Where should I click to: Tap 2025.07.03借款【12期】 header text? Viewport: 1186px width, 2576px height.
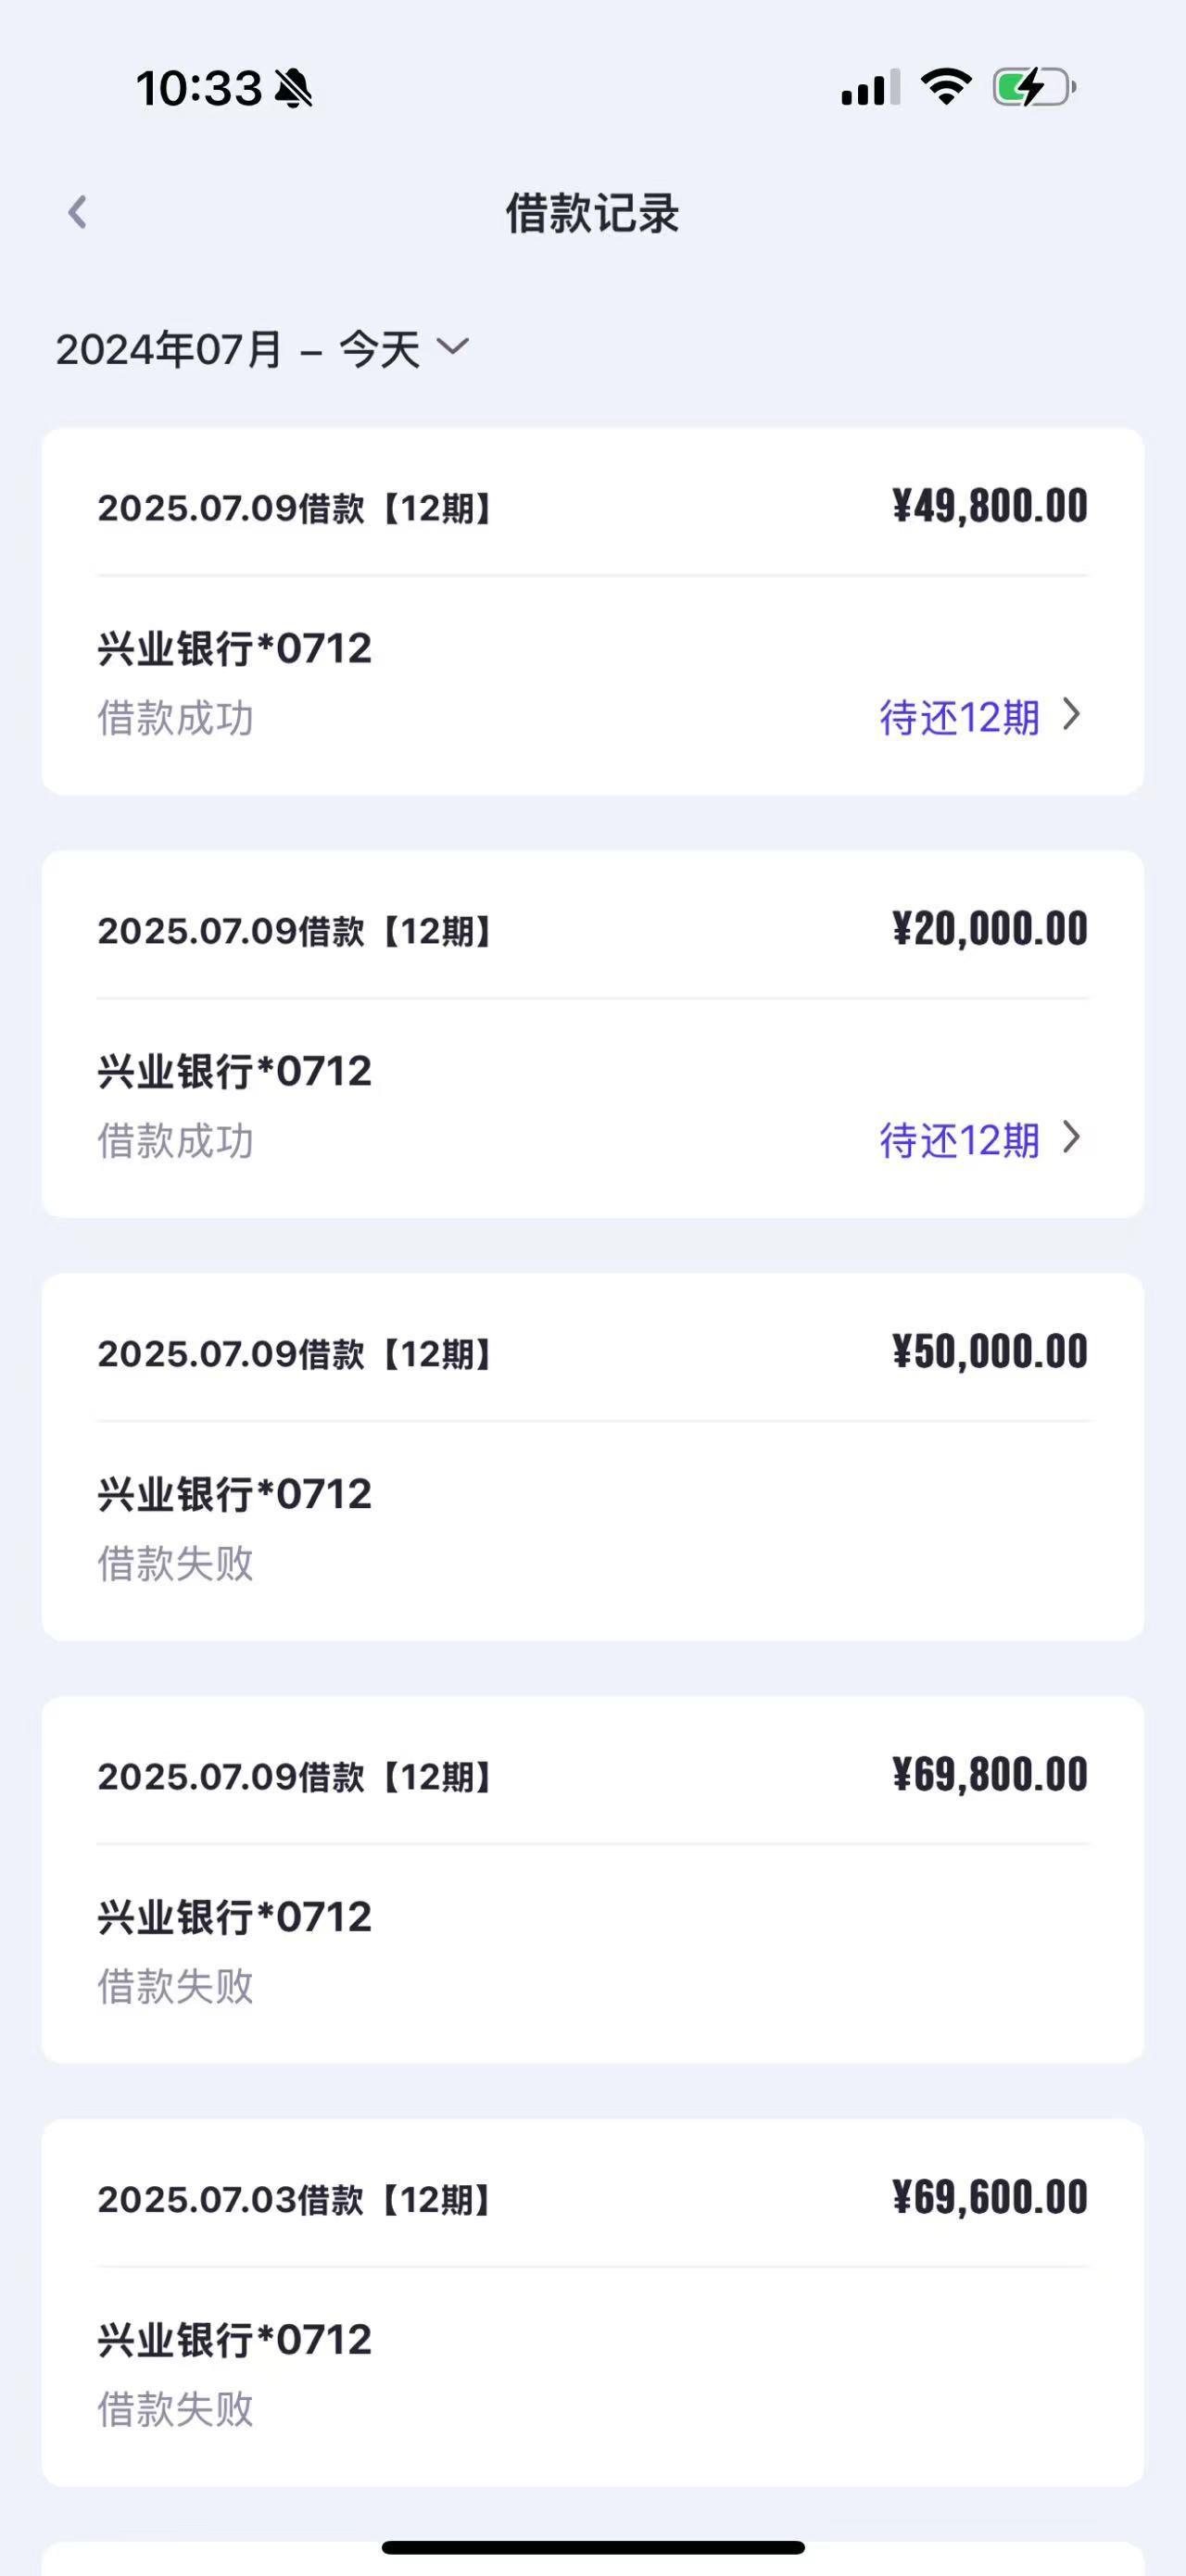tap(294, 2200)
